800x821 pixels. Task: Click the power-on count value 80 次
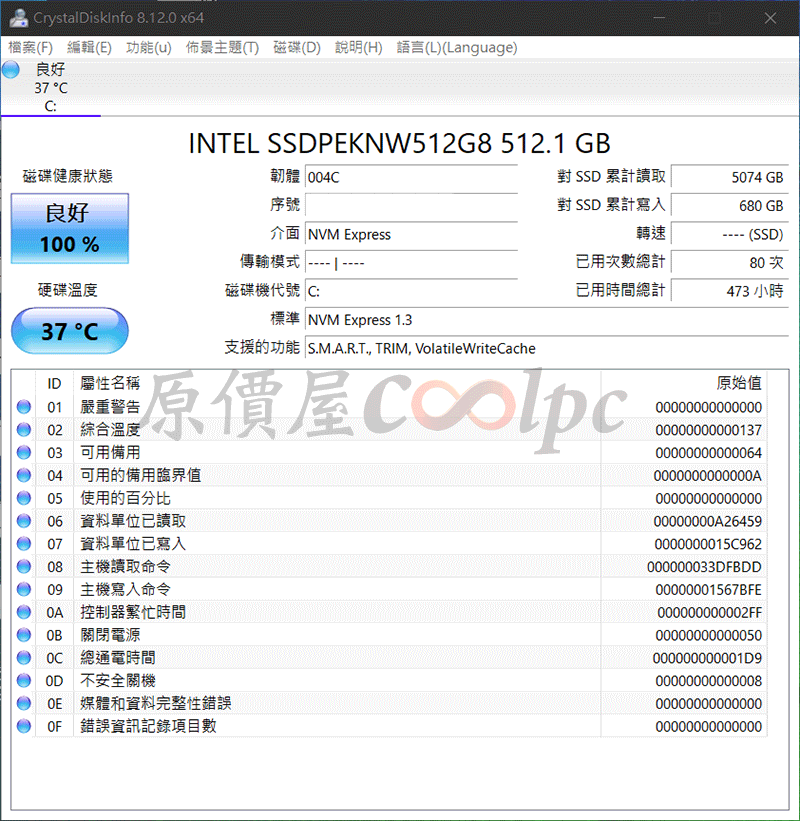pos(729,262)
